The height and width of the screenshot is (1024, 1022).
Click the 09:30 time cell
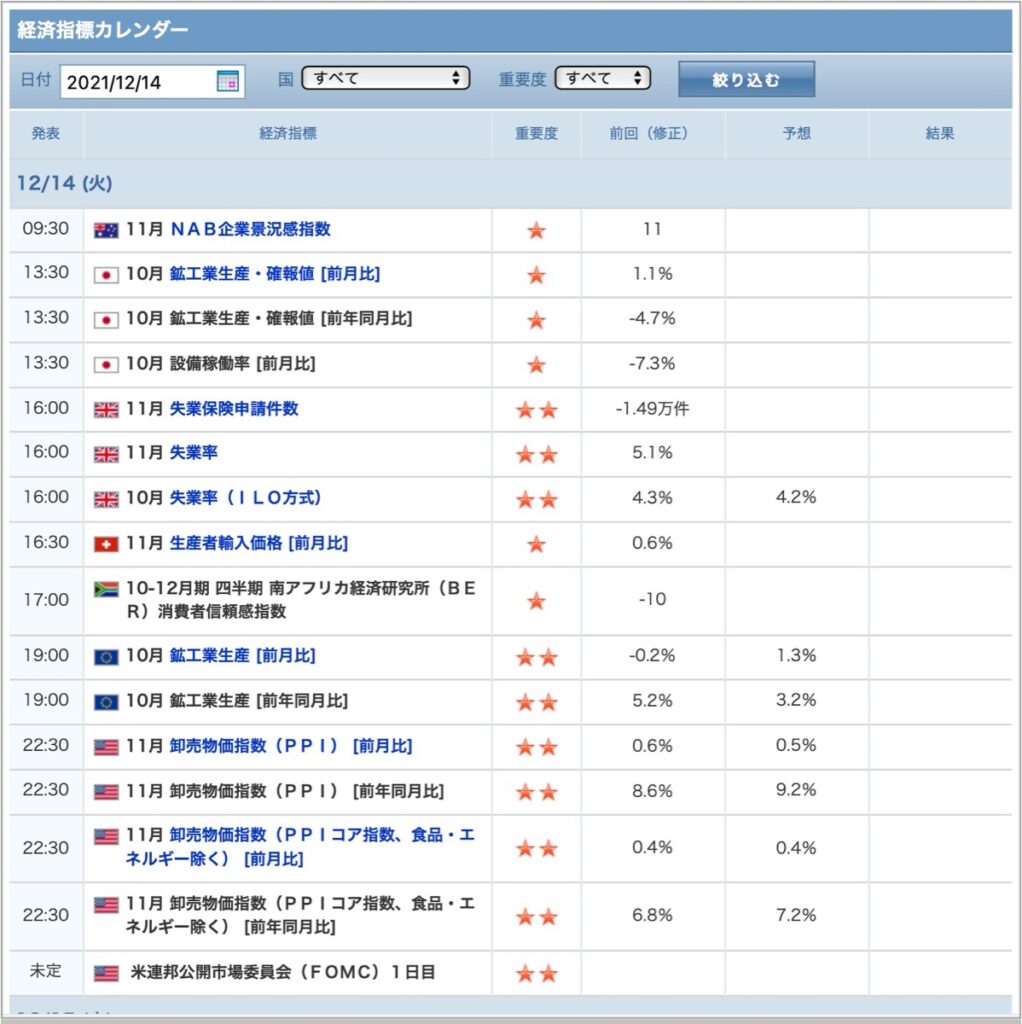pyautogui.click(x=46, y=229)
